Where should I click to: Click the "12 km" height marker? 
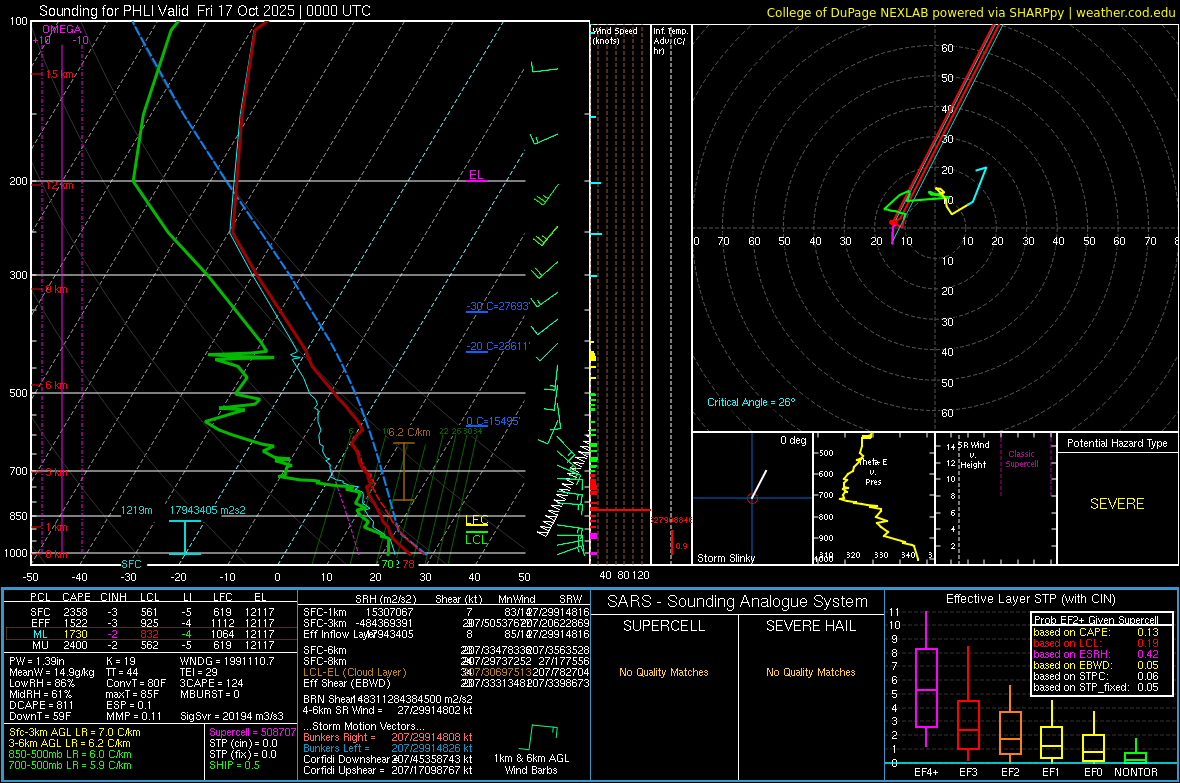click(x=59, y=185)
